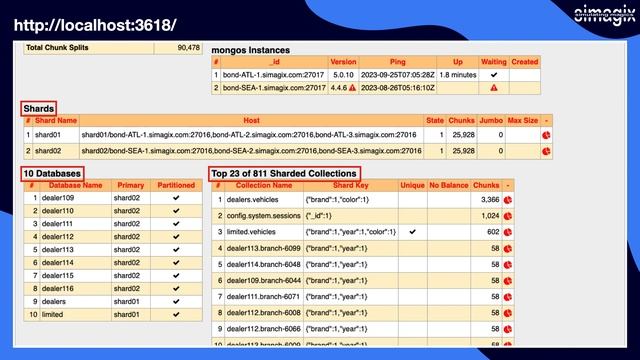
Task: Click bond-ATL-1.simagix.com:27017 instance id
Action: [273, 75]
